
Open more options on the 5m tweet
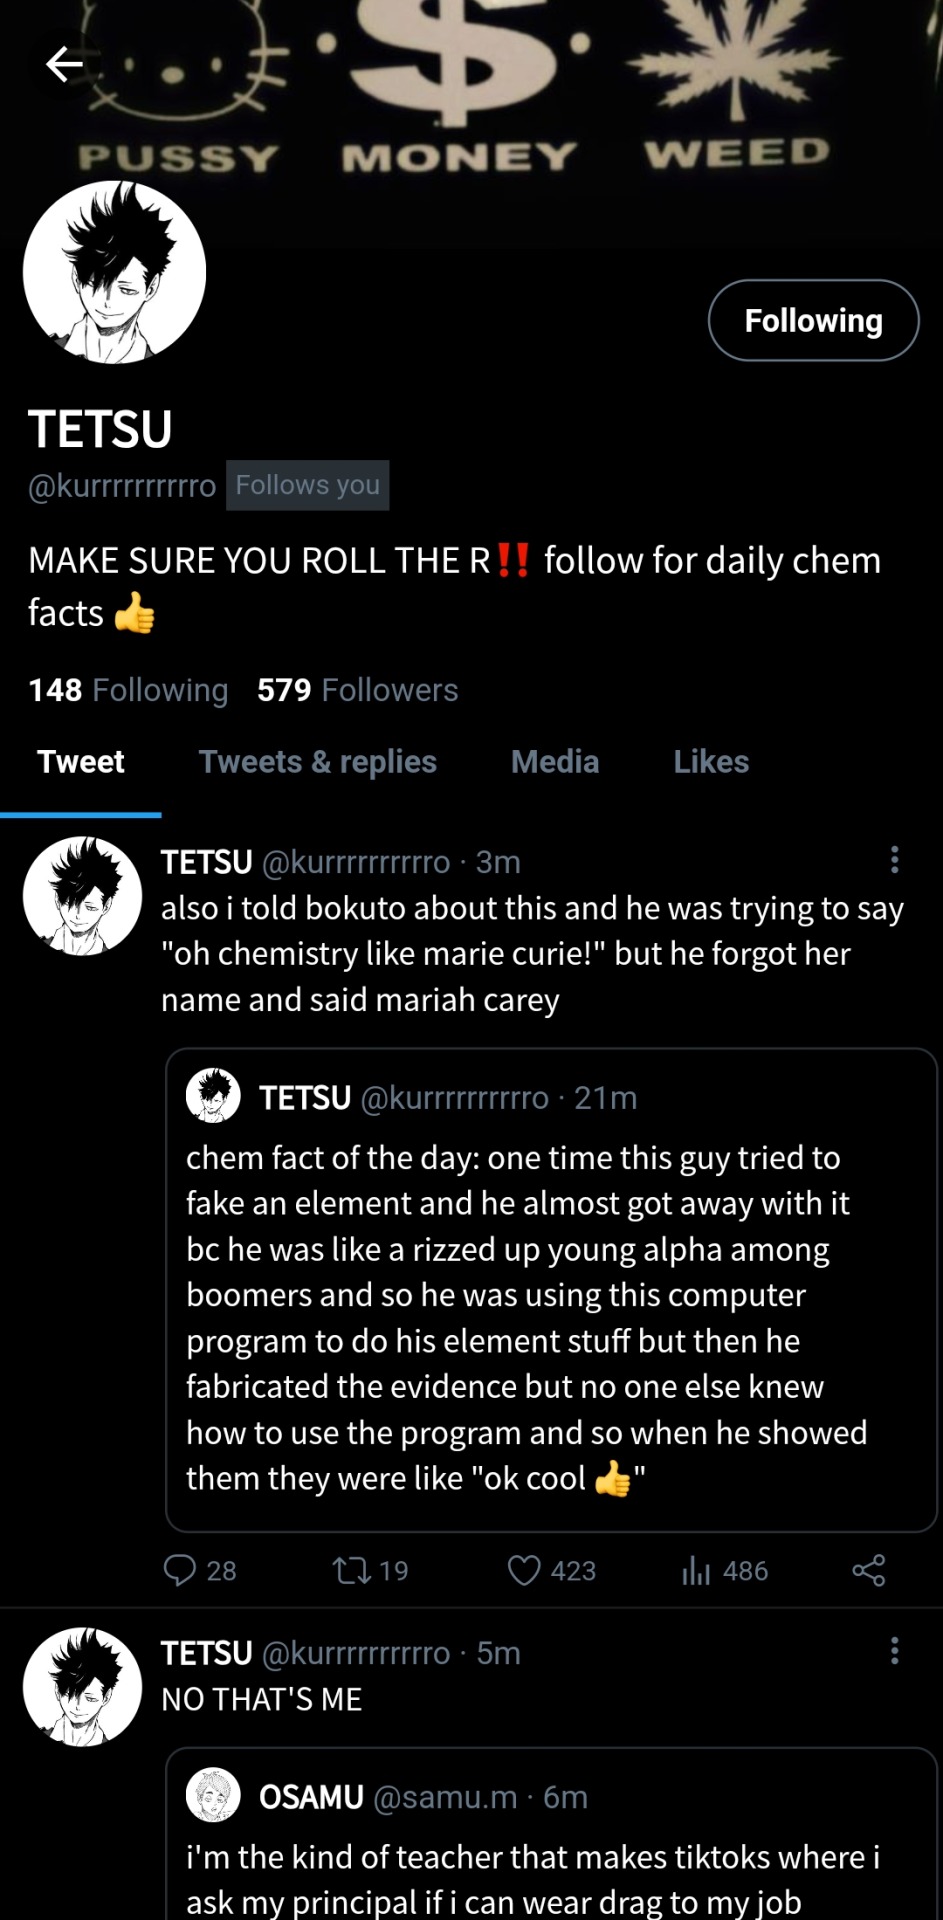(x=894, y=1651)
